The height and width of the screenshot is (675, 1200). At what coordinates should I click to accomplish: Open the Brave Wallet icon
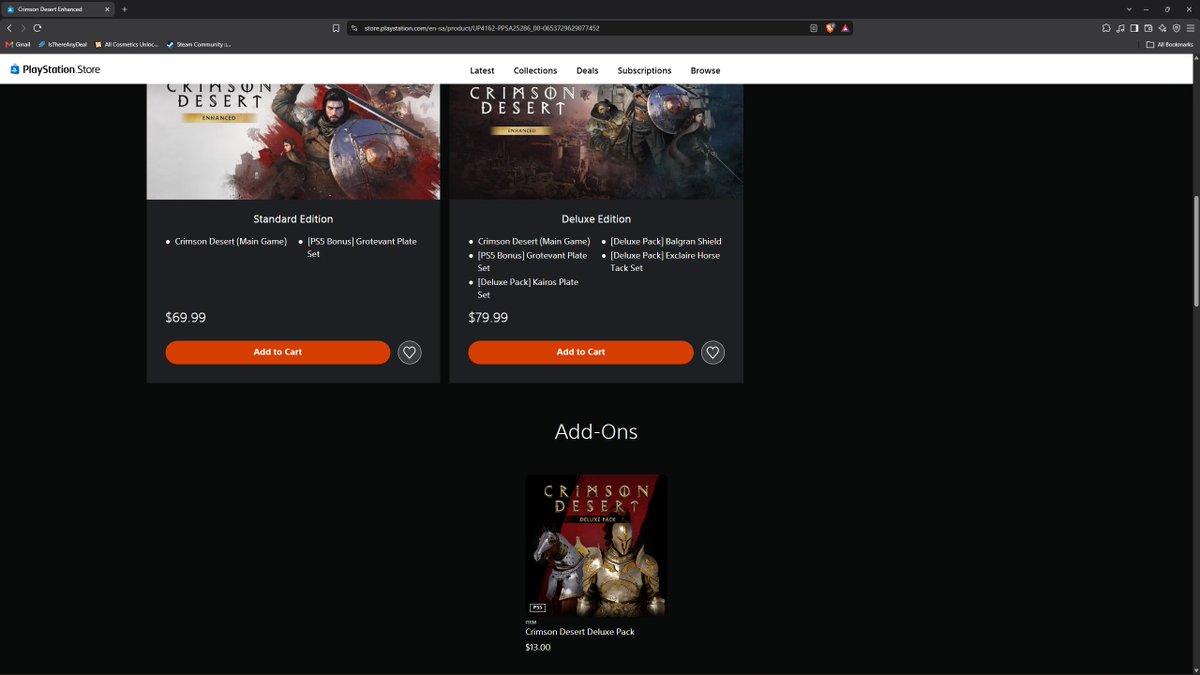coord(1148,28)
